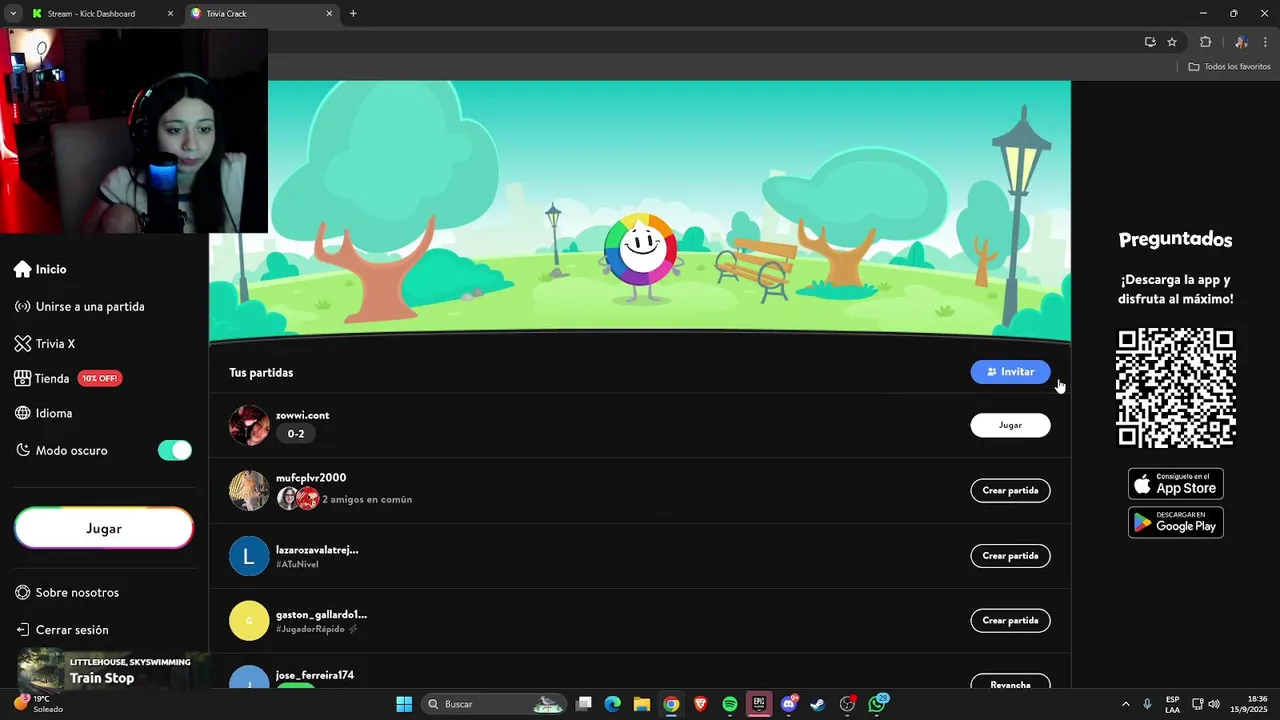Open Inicio home icon in sidebar
The height and width of the screenshot is (720, 1280).
(x=40, y=269)
